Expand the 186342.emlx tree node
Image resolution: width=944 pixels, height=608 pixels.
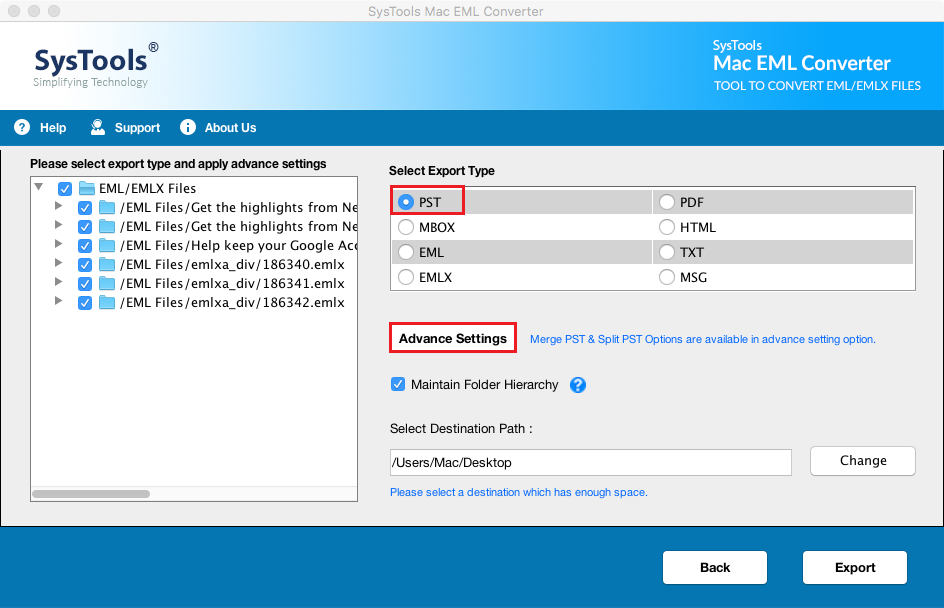58,300
